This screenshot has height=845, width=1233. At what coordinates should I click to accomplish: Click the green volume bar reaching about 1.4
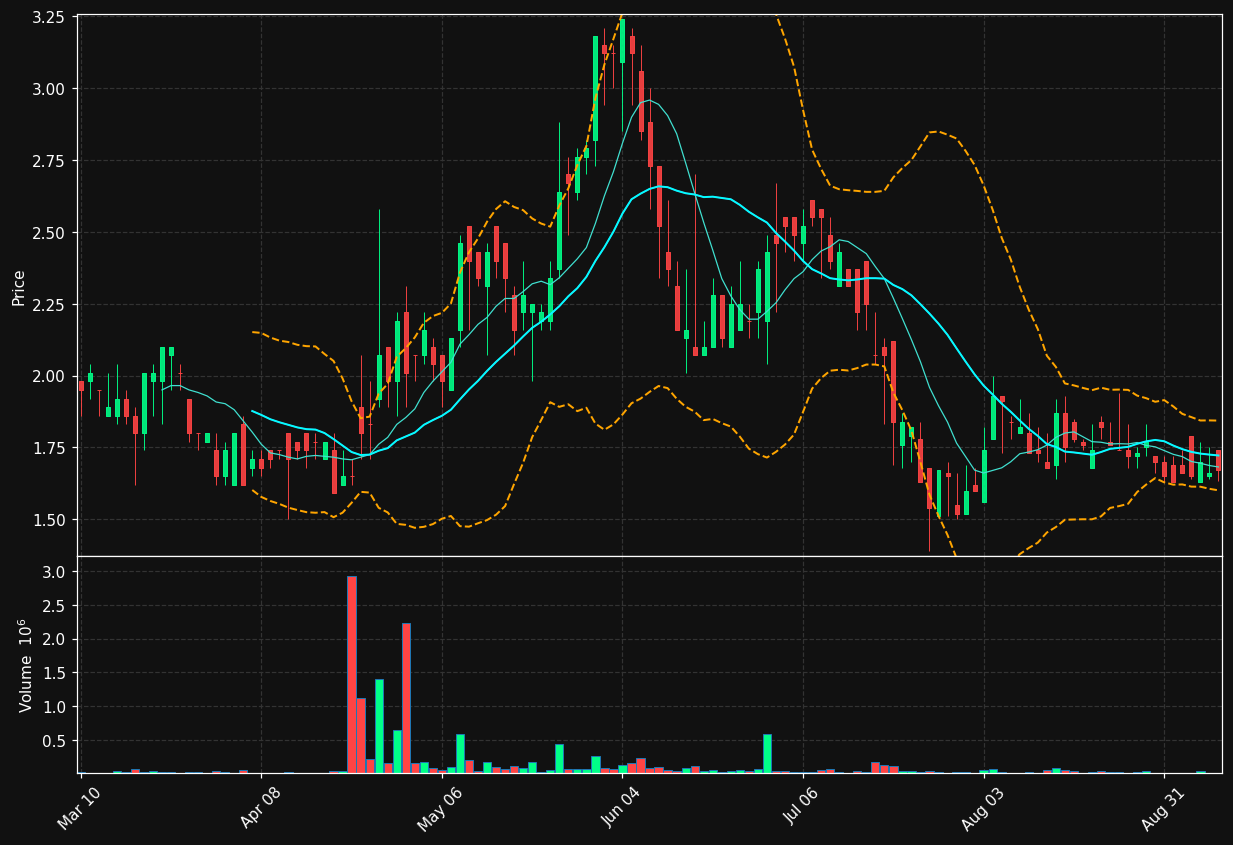point(379,726)
